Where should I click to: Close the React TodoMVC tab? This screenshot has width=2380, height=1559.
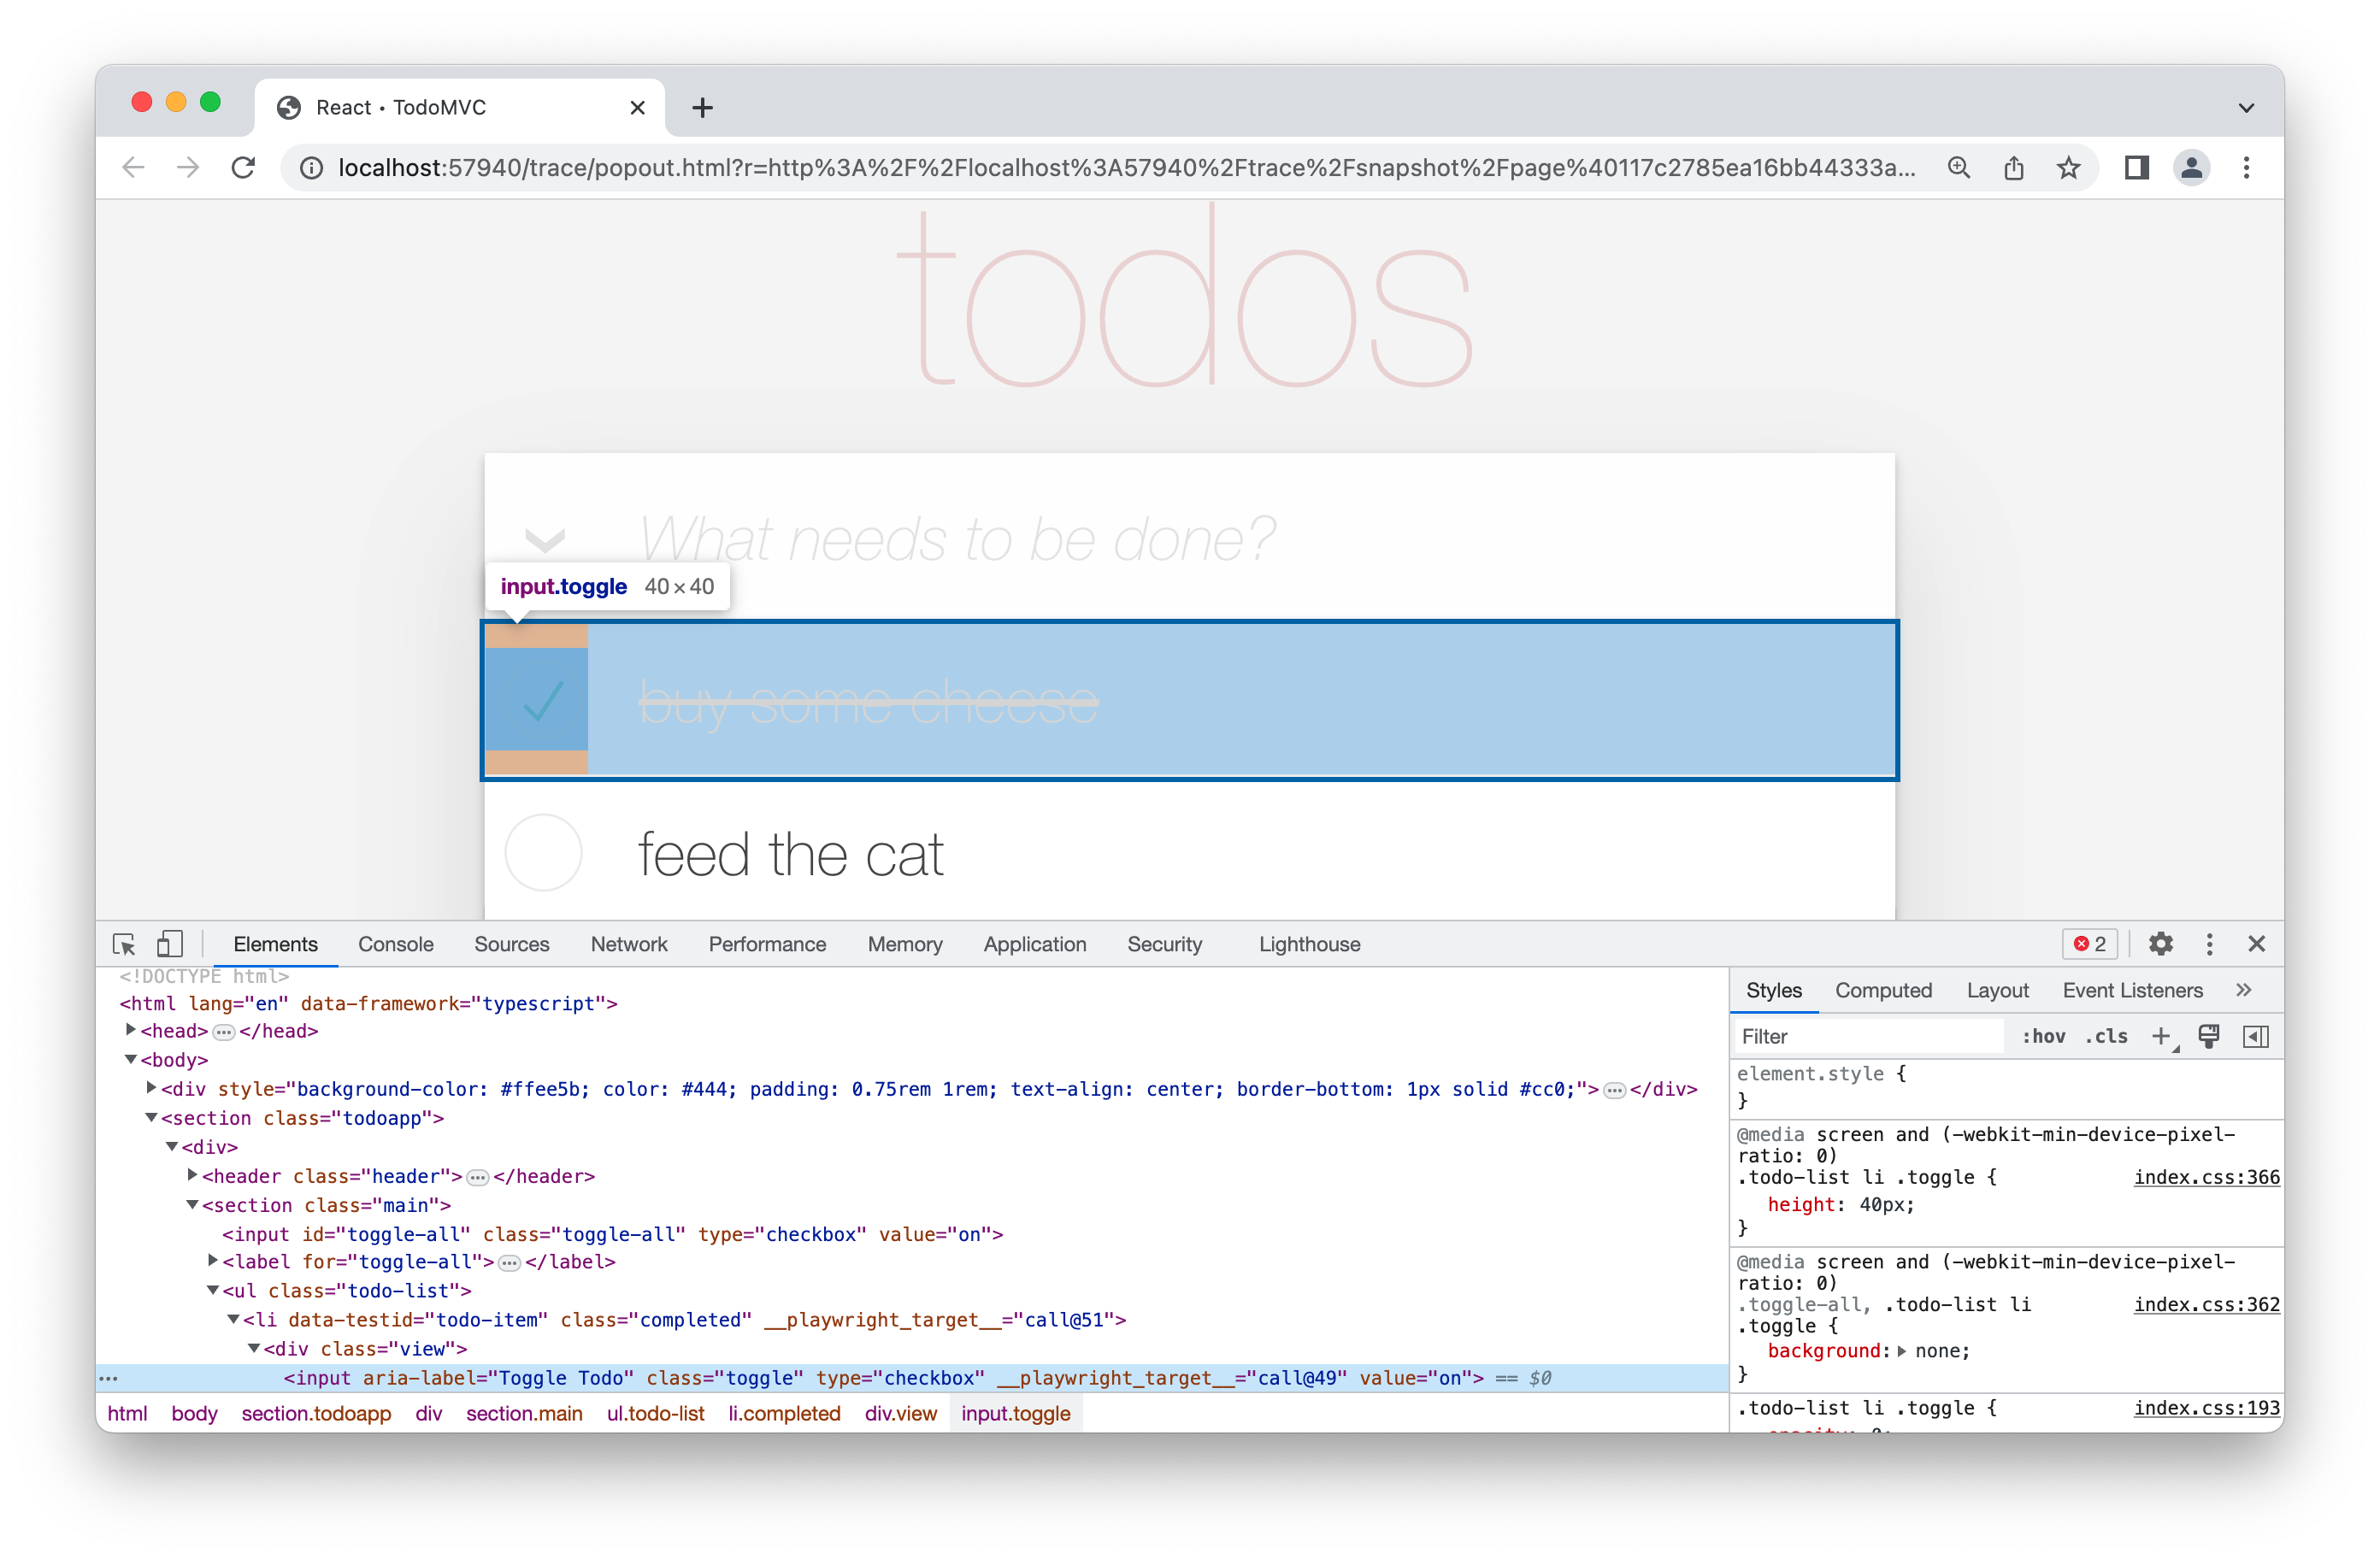tap(637, 107)
